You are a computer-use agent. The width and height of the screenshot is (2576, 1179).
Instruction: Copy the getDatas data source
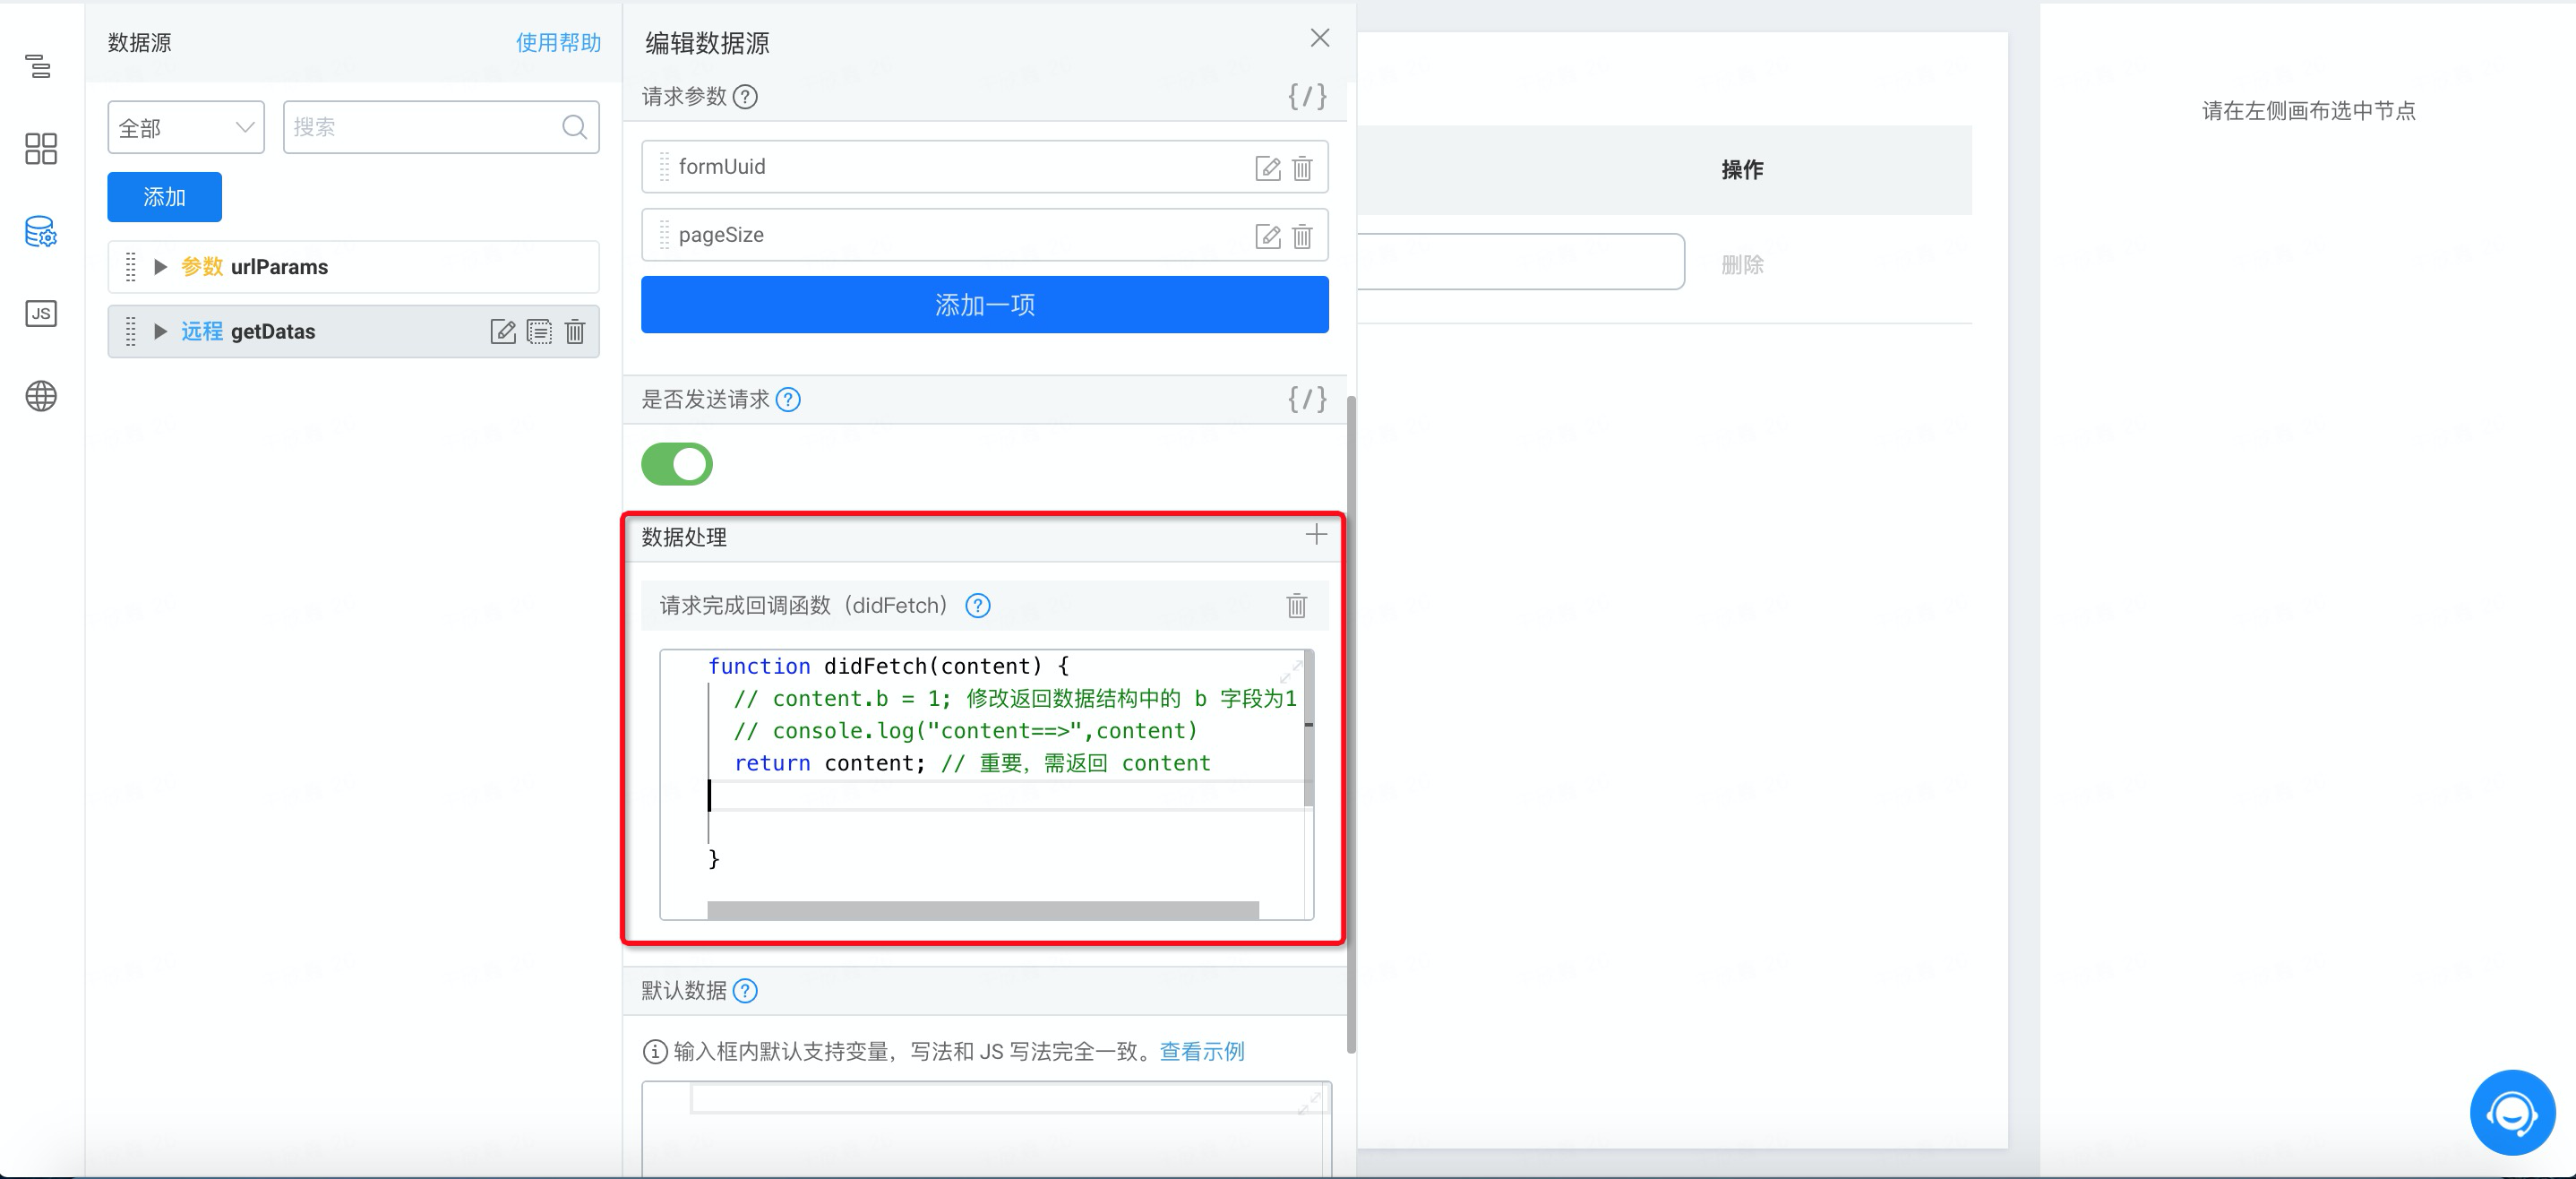[539, 331]
